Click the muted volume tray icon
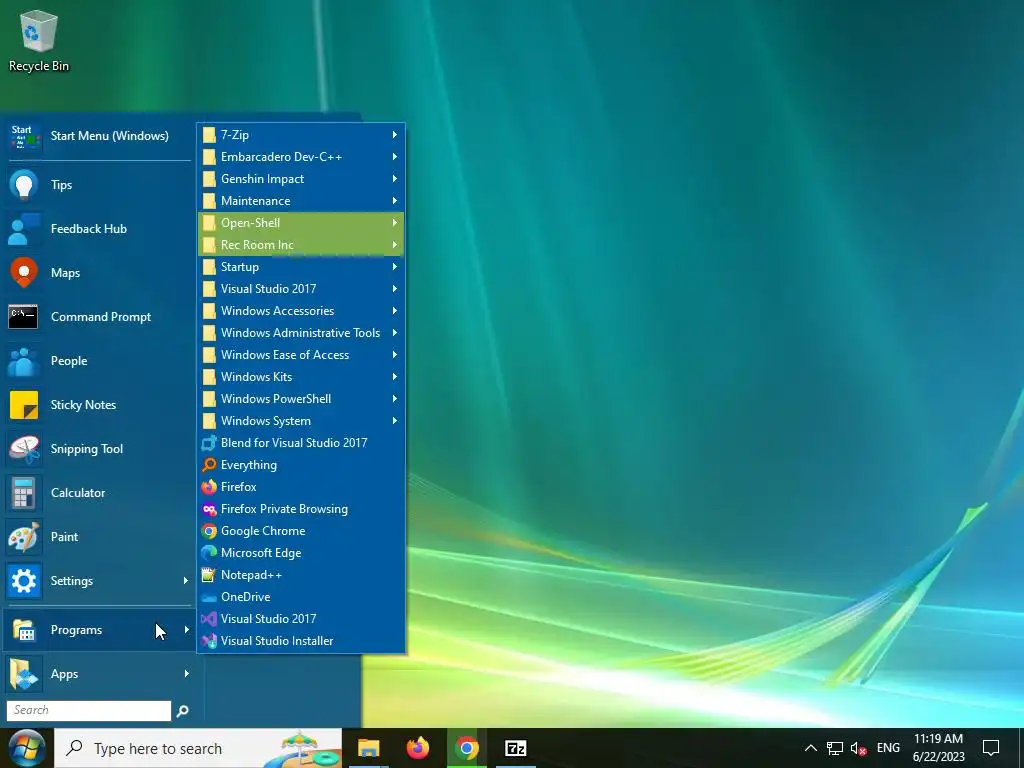 [859, 748]
